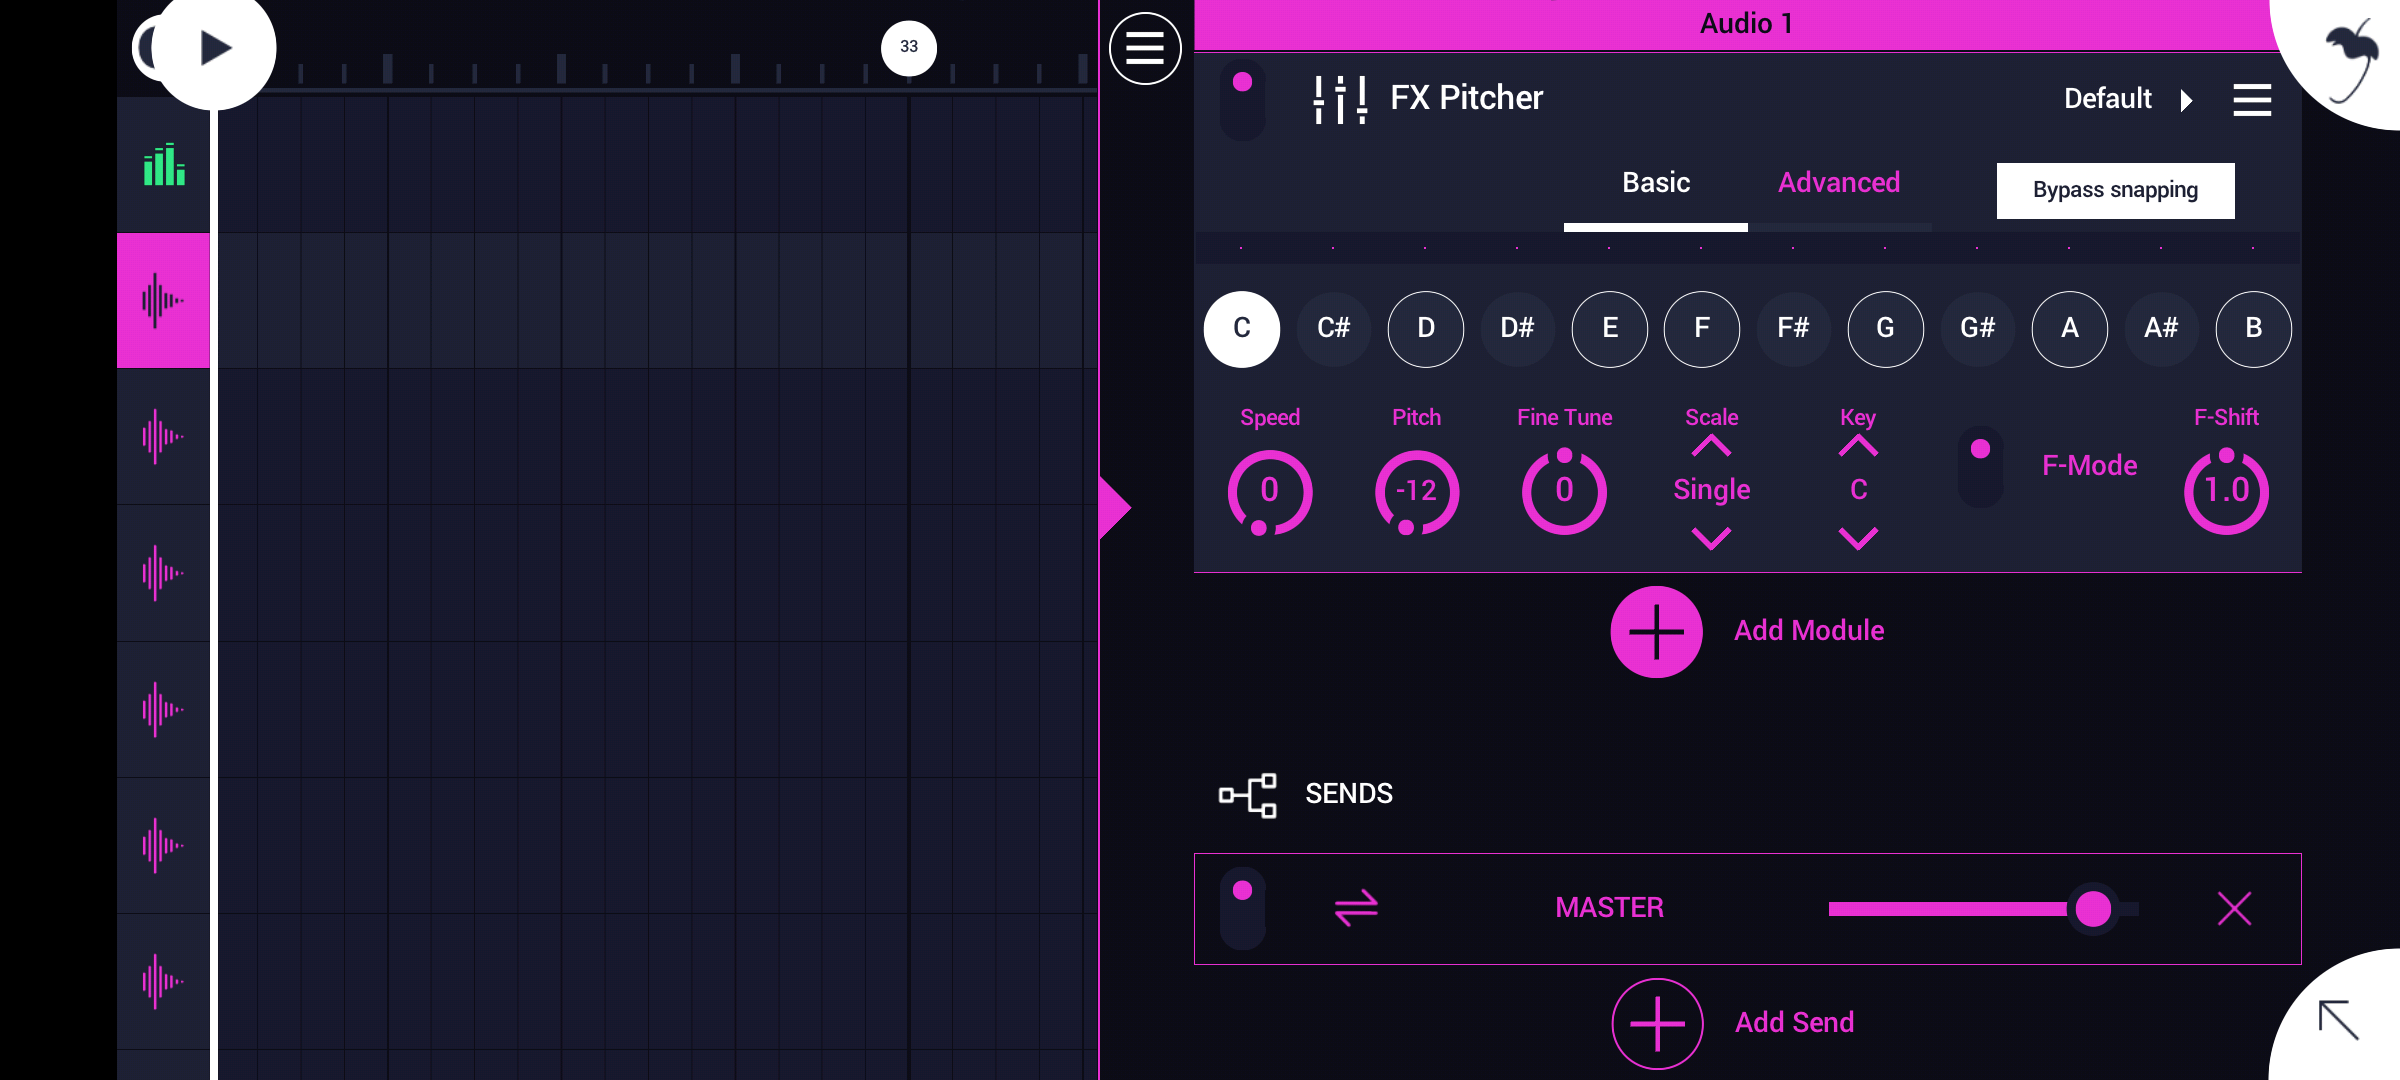The height and width of the screenshot is (1080, 2400).
Task: Remove the MASTER send with X
Action: pos(2234,908)
